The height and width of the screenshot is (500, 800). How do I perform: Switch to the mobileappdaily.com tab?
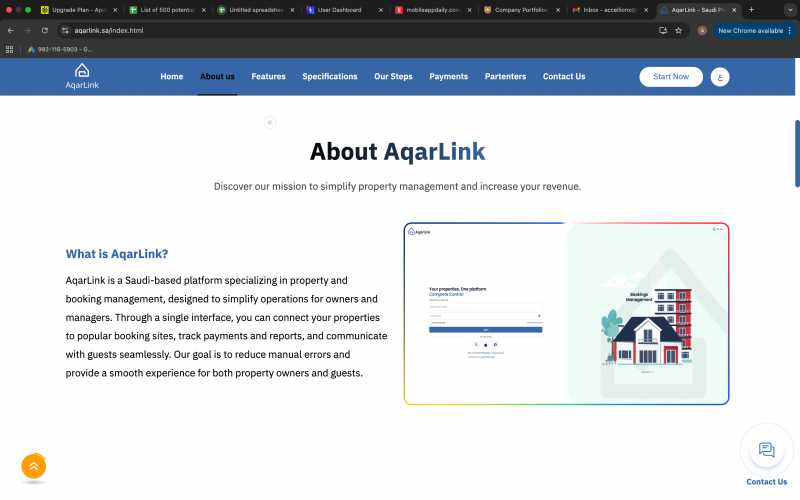(433, 10)
